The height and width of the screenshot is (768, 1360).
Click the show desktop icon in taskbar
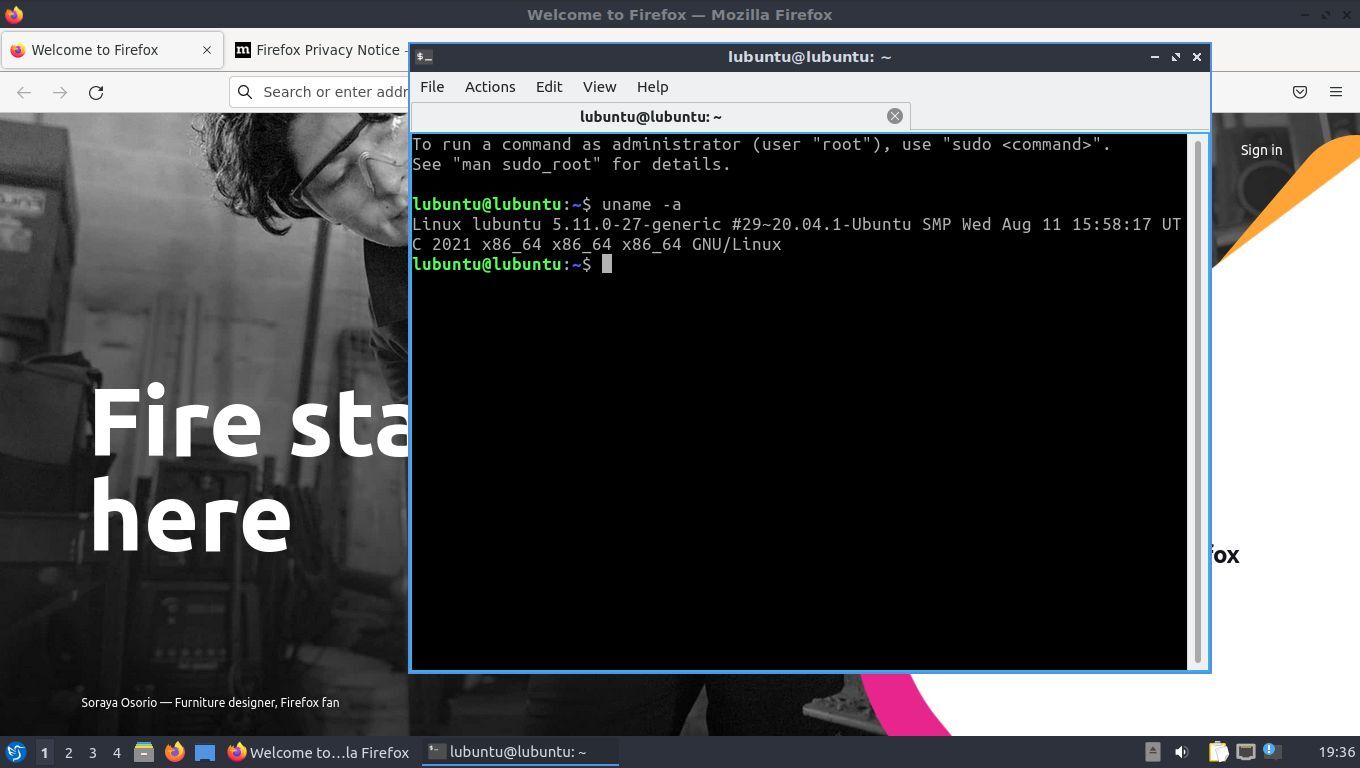[204, 752]
